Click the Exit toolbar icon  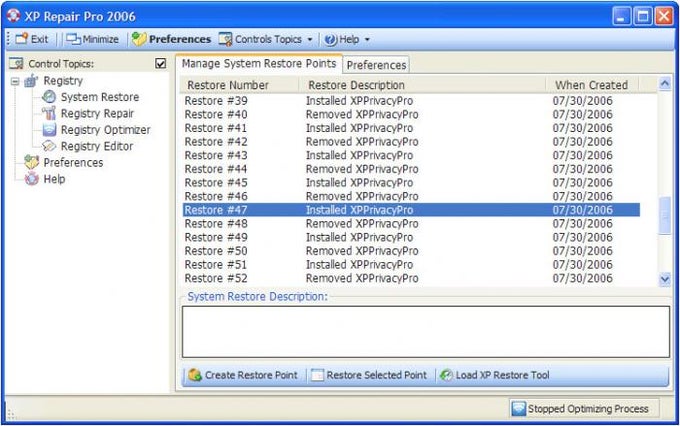21,39
